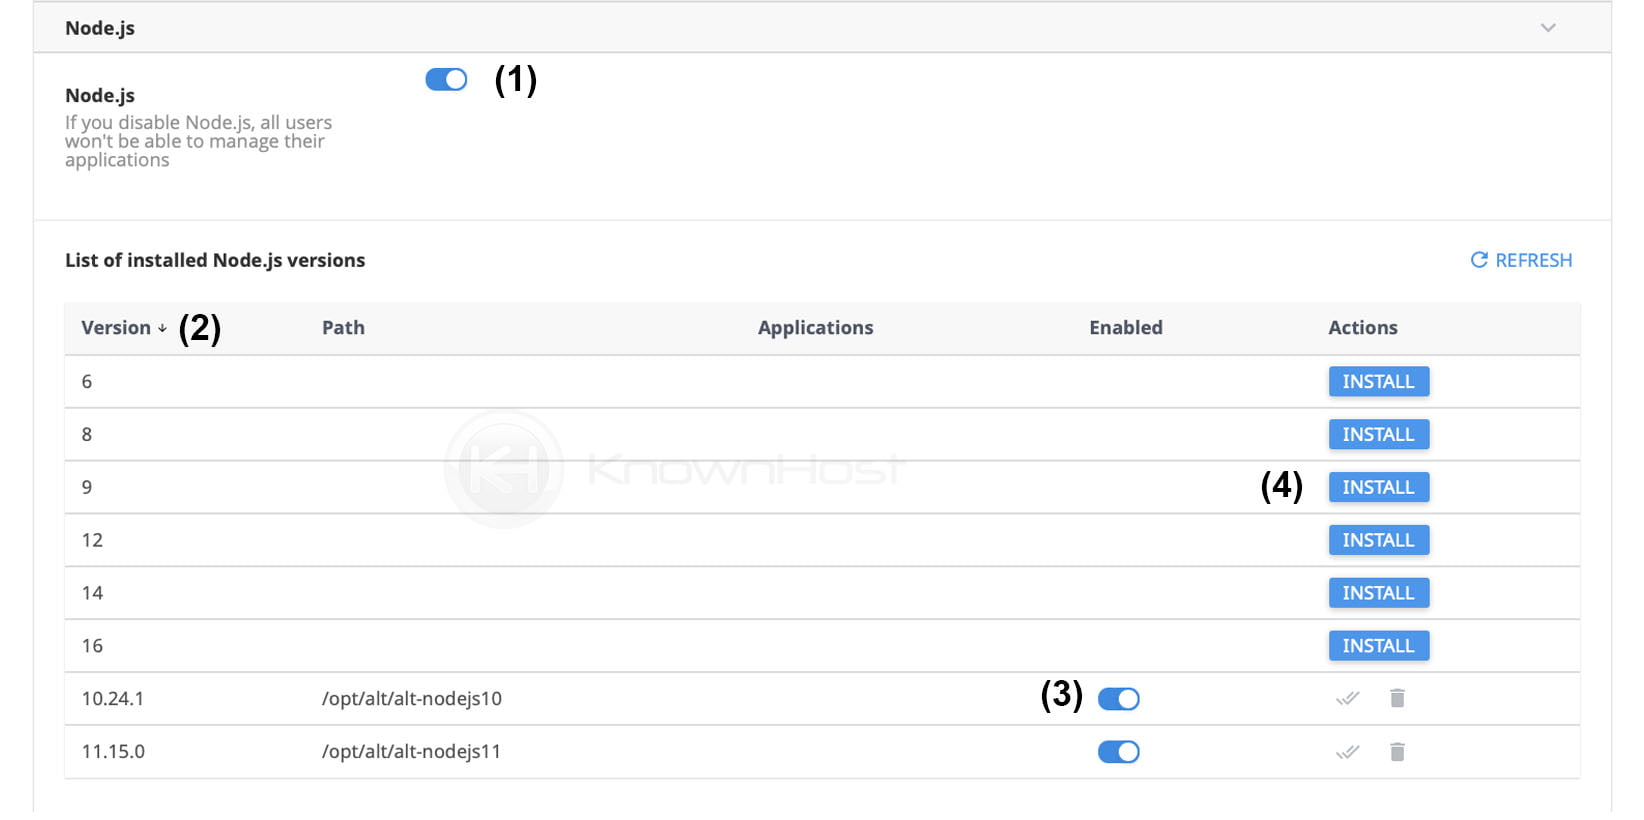This screenshot has width=1644, height=820.
Task: Click the REFRESH link
Action: click(x=1532, y=260)
